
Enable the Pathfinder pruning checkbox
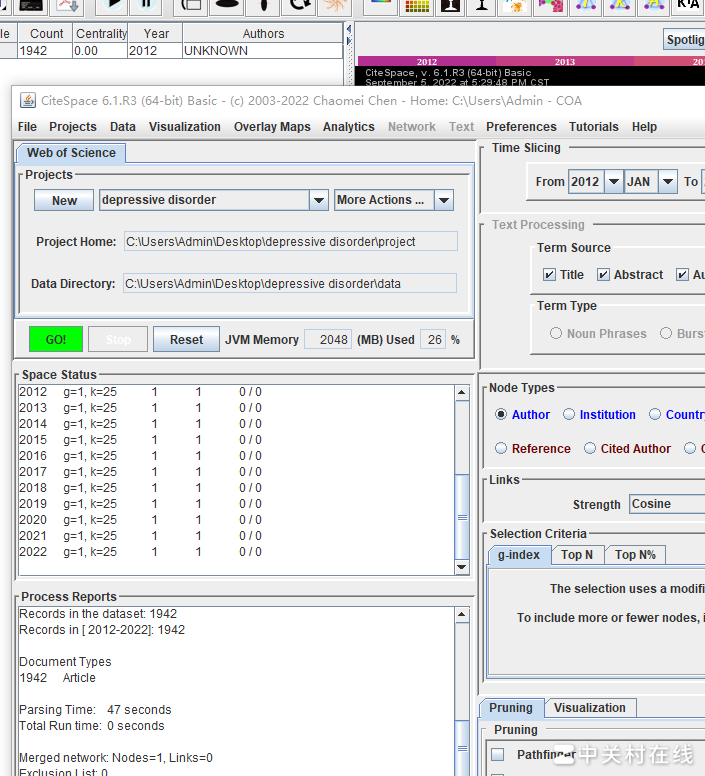click(498, 755)
